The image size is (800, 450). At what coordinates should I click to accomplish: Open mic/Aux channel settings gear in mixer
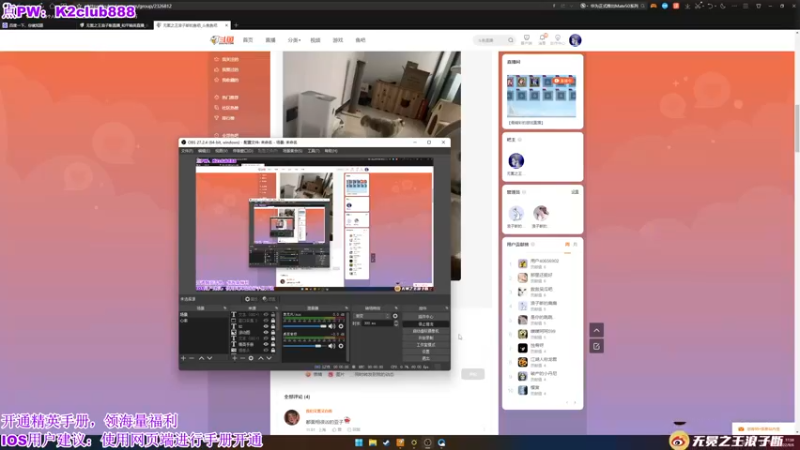[x=341, y=327]
